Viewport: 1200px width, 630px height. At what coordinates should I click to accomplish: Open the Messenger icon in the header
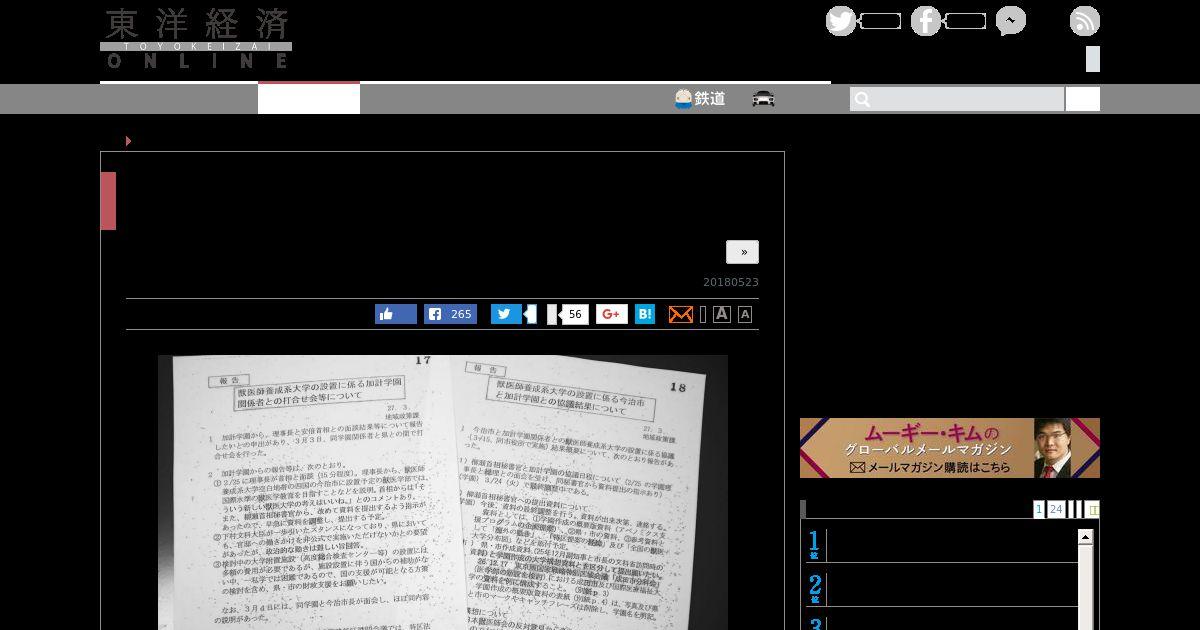[x=1011, y=21]
